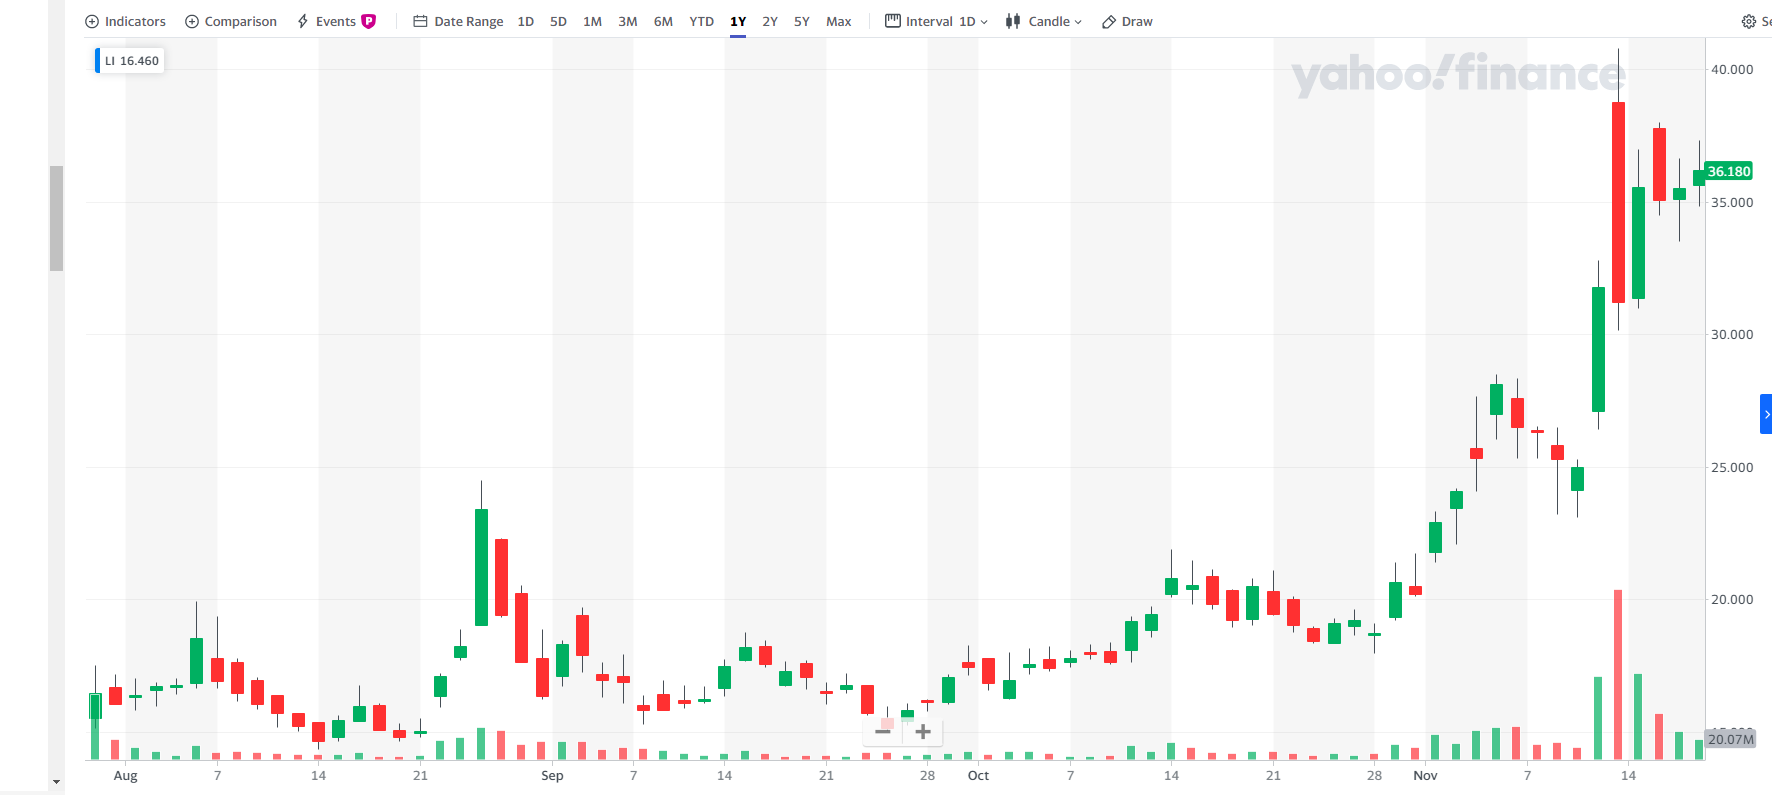Click the Indicators plus icon
Viewport: 1772px width, 795px height.
[x=92, y=21]
